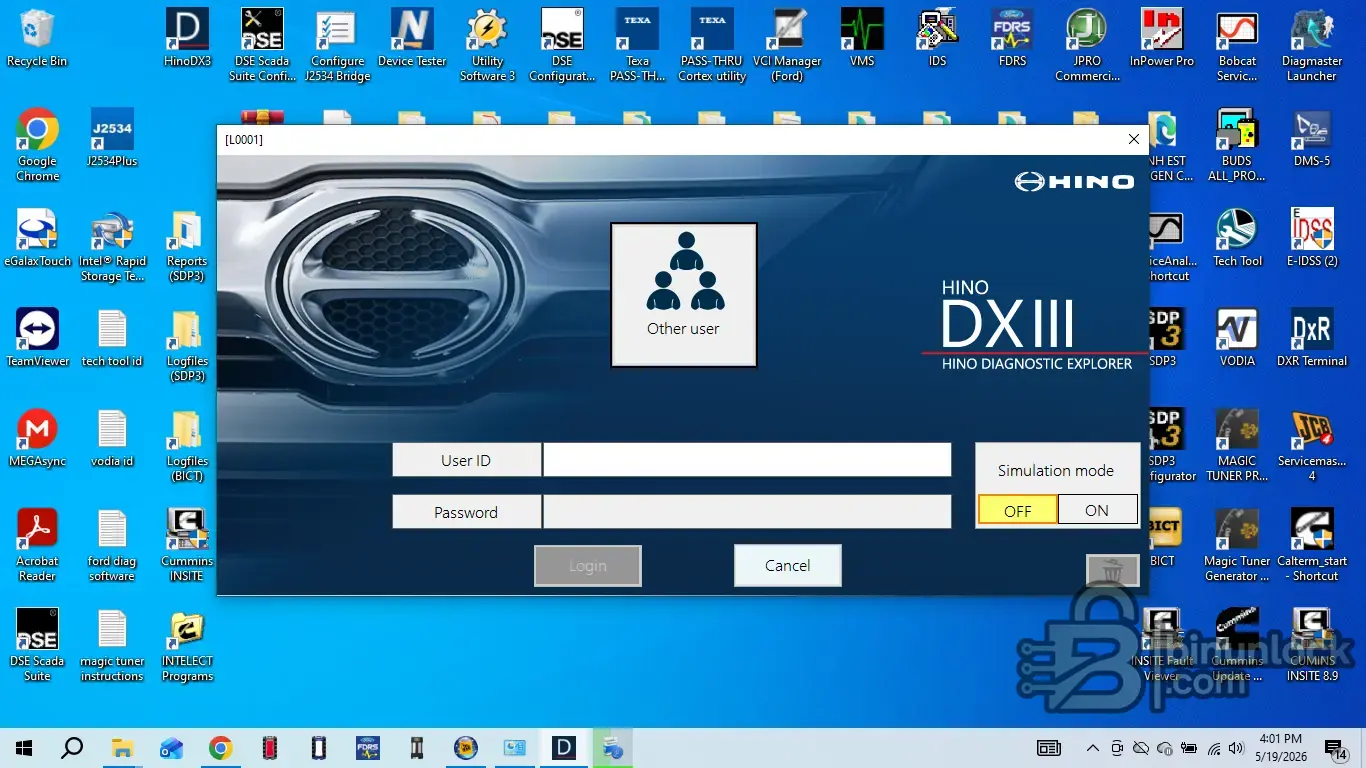Image resolution: width=1366 pixels, height=768 pixels.
Task: Select Configure J2534 Bridge desktop icon
Action: (x=337, y=45)
